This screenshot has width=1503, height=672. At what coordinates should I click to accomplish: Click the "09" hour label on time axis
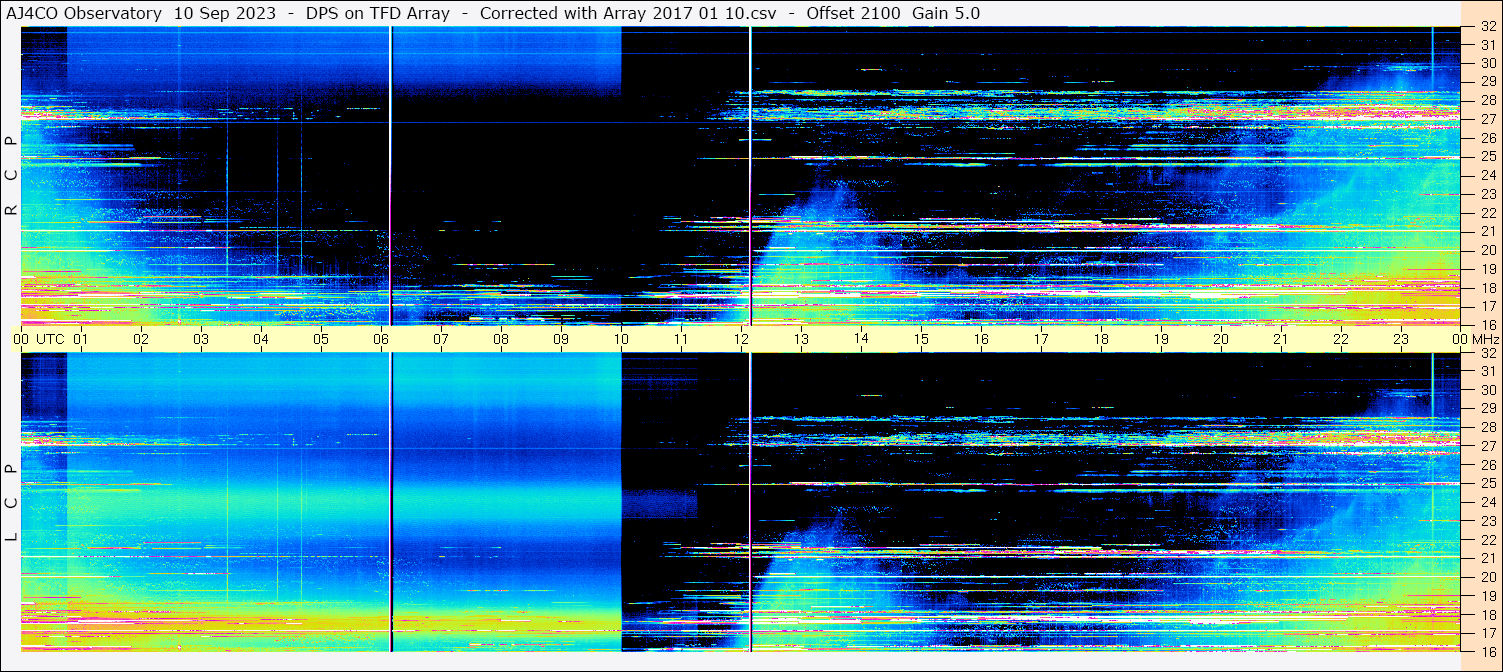tap(561, 339)
